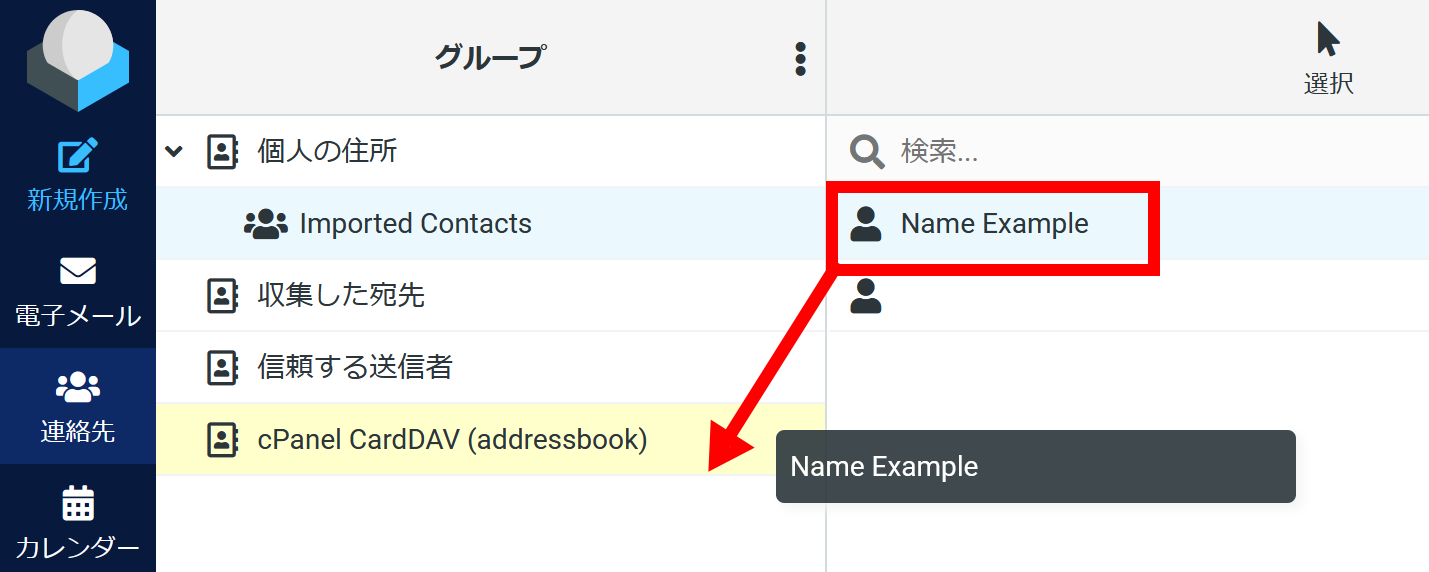
Task: Click the Roundcube logo
Action: click(x=78, y=60)
